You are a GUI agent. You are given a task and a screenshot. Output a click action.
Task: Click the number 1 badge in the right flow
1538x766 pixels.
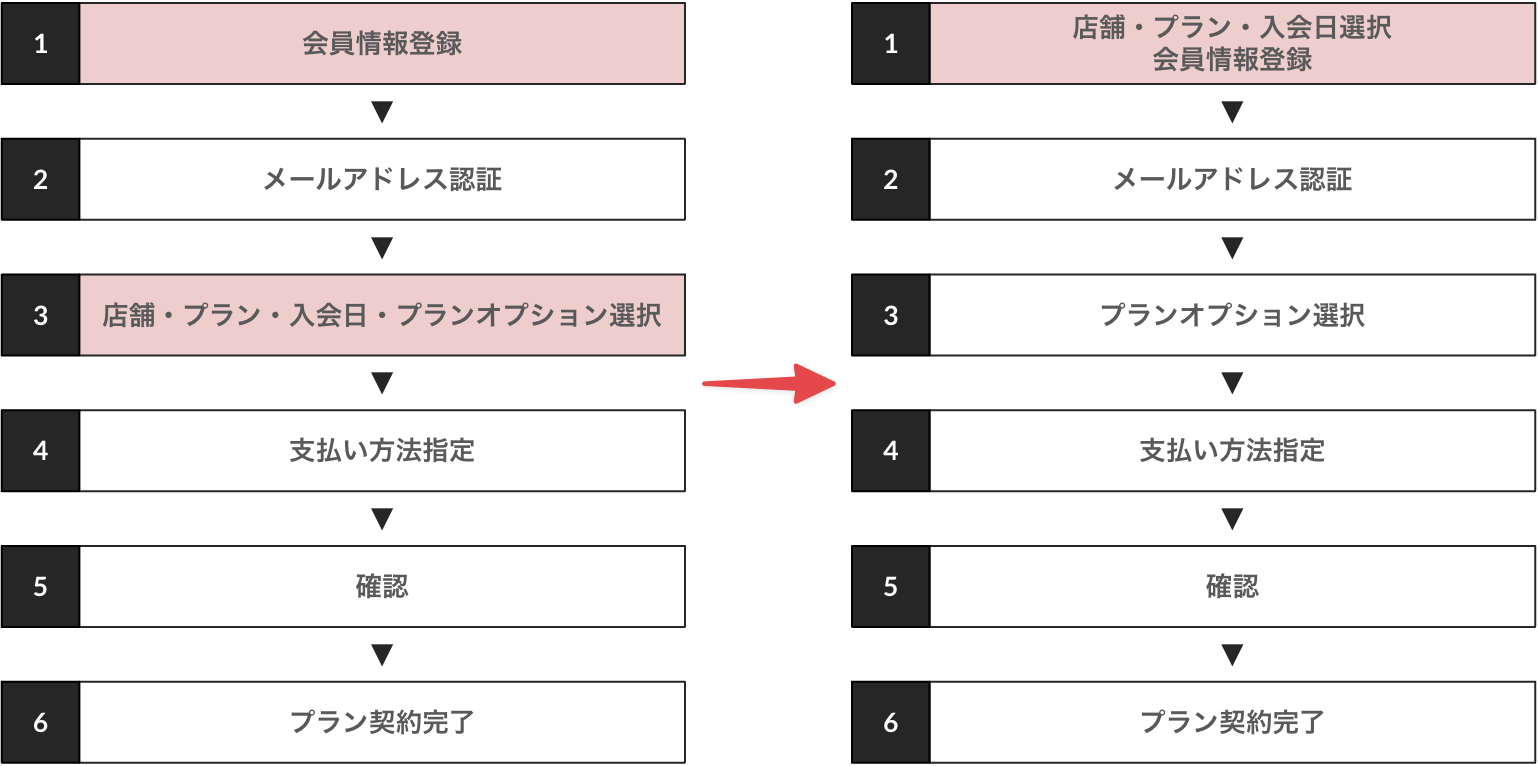click(891, 44)
